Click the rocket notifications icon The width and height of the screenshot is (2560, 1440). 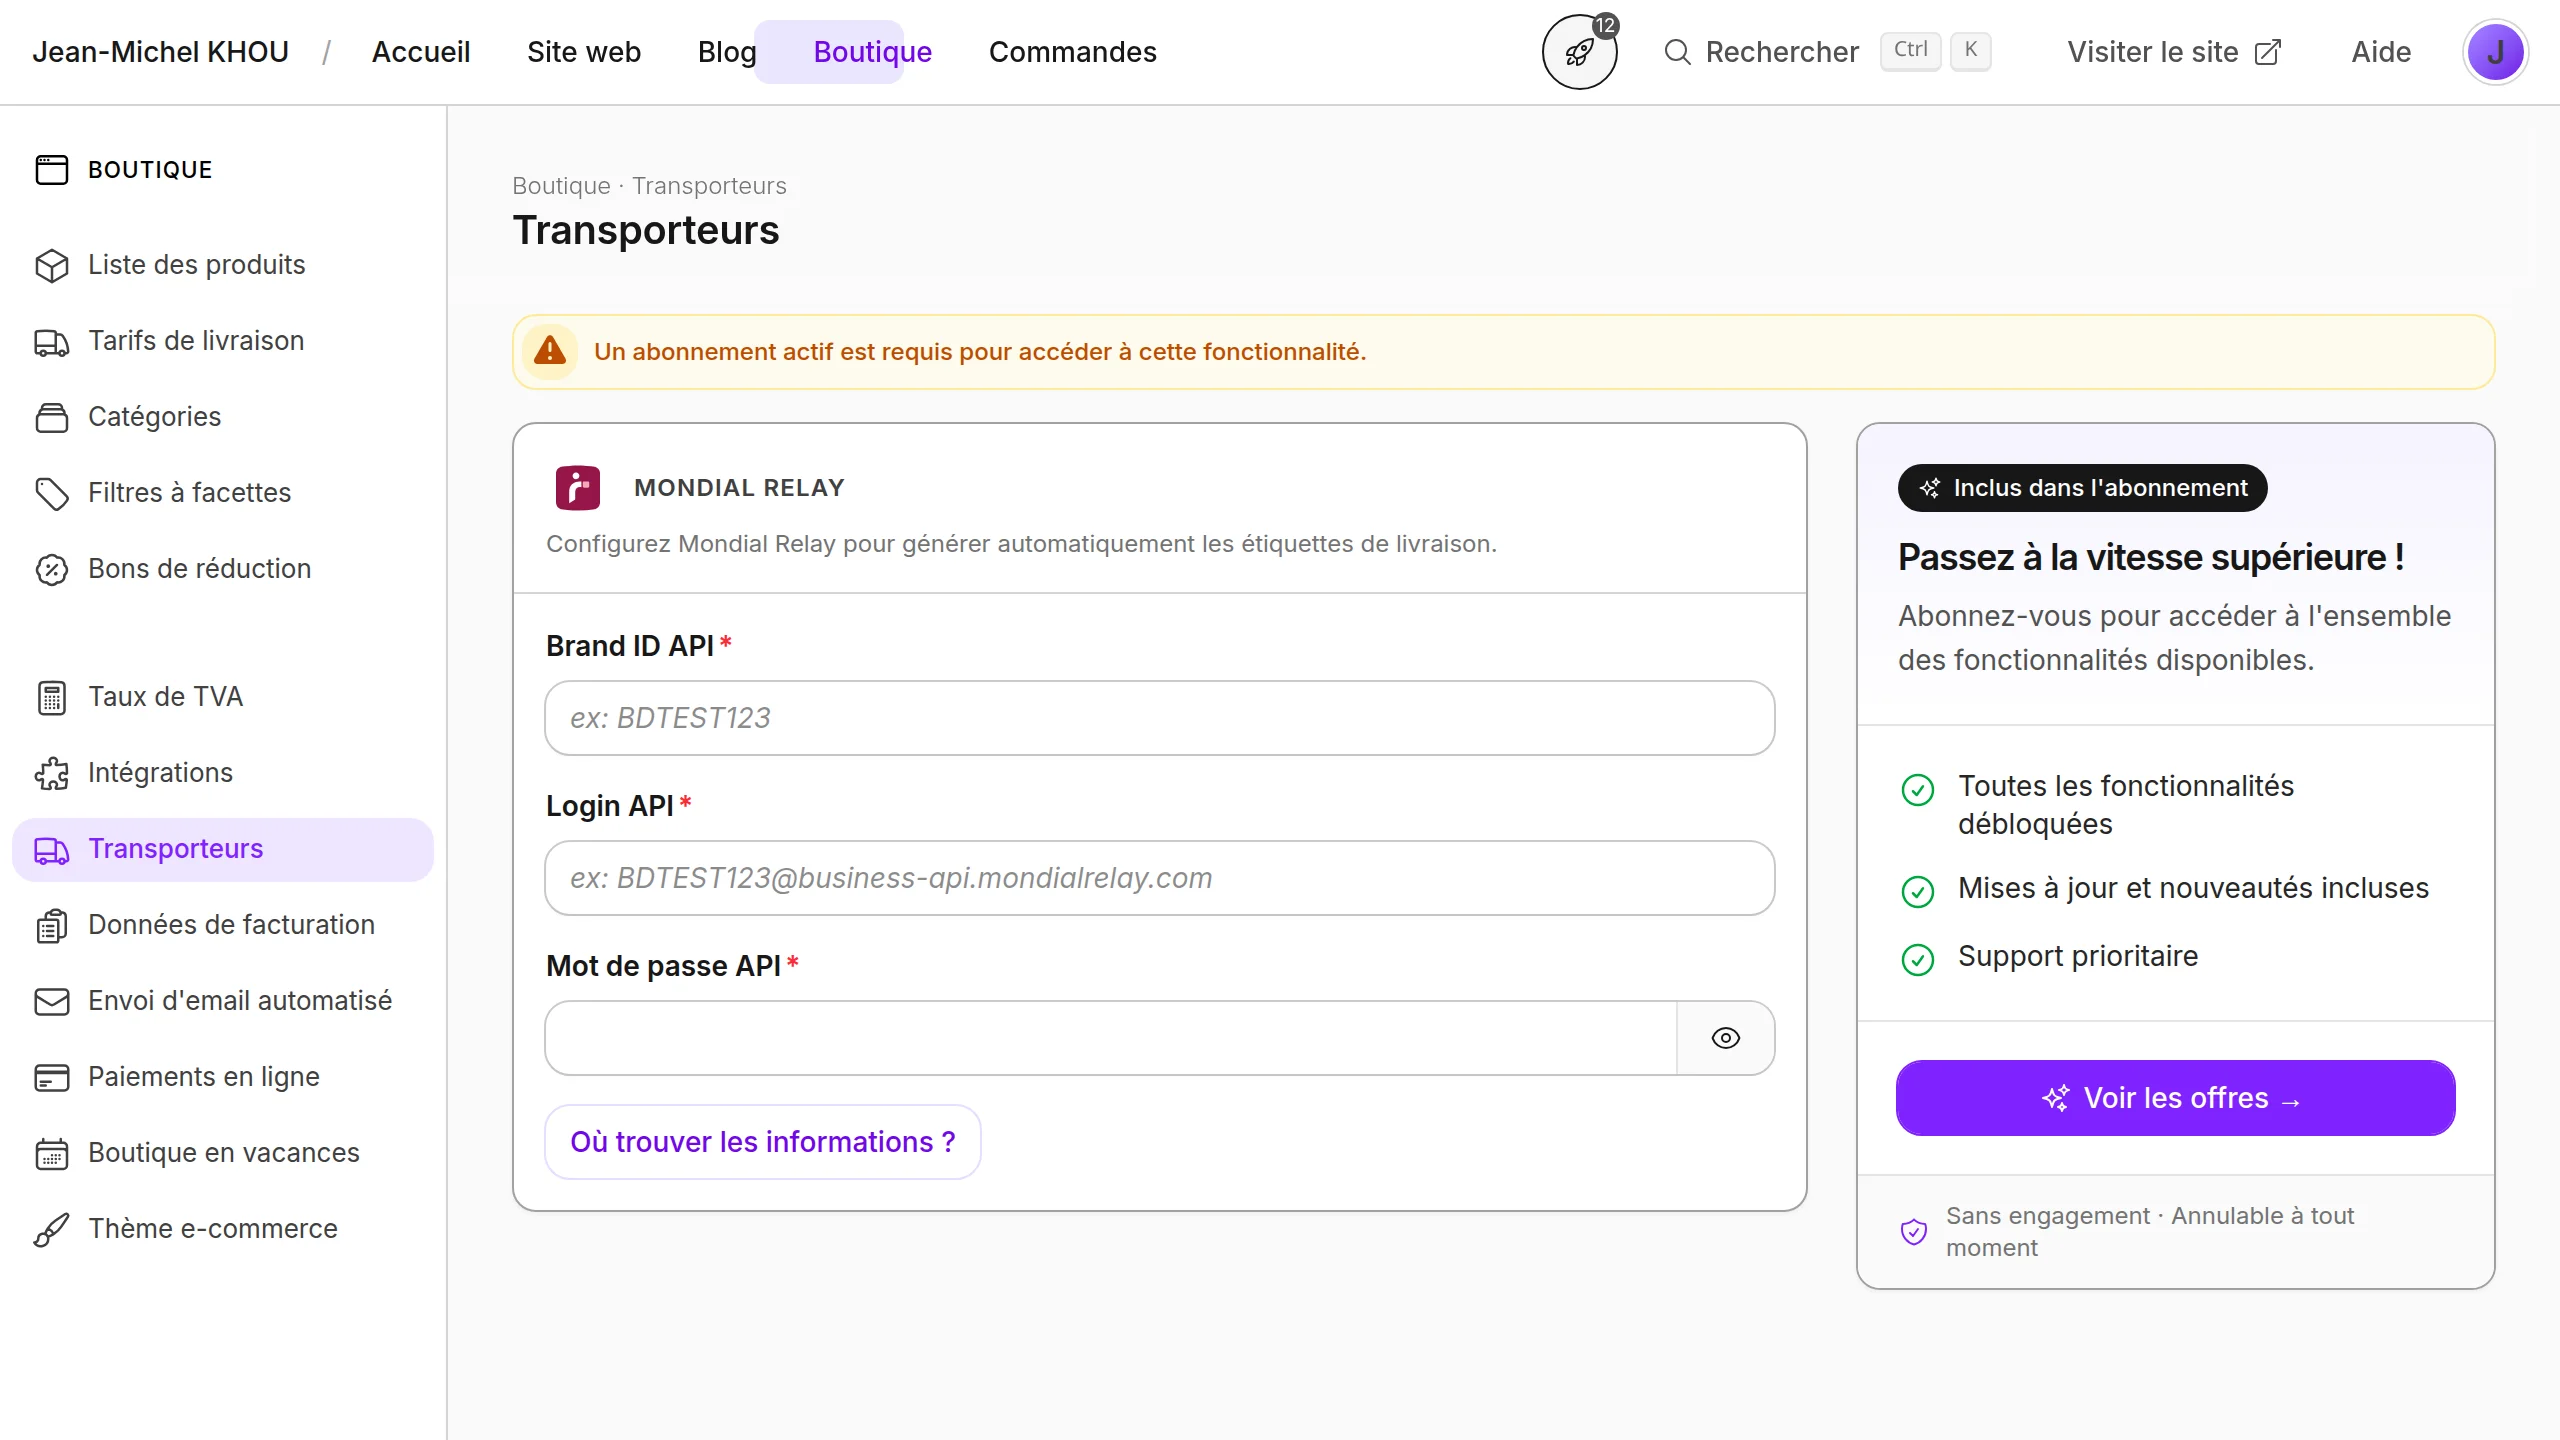[x=1579, y=52]
